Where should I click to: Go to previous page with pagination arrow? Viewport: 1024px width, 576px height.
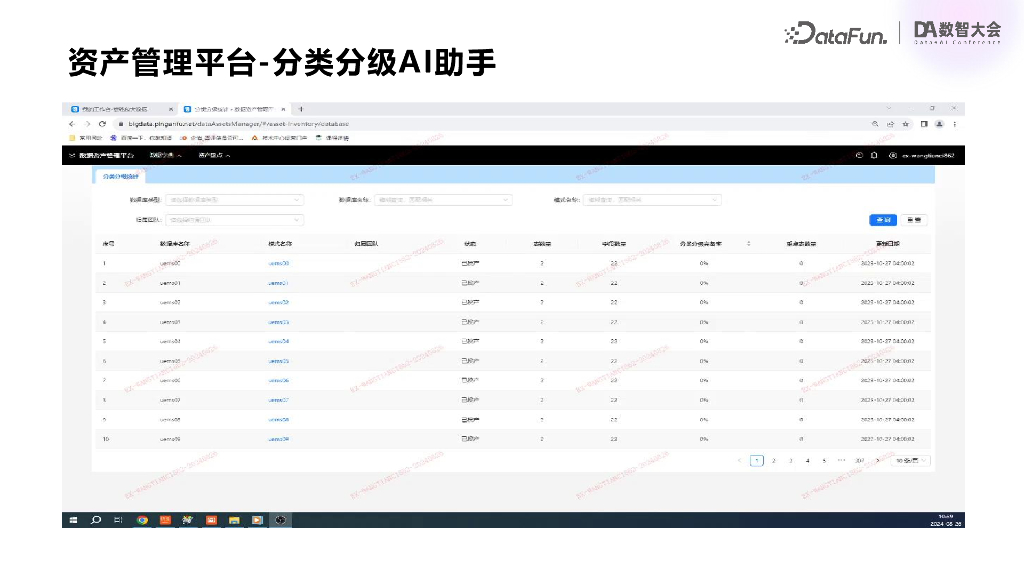739,460
